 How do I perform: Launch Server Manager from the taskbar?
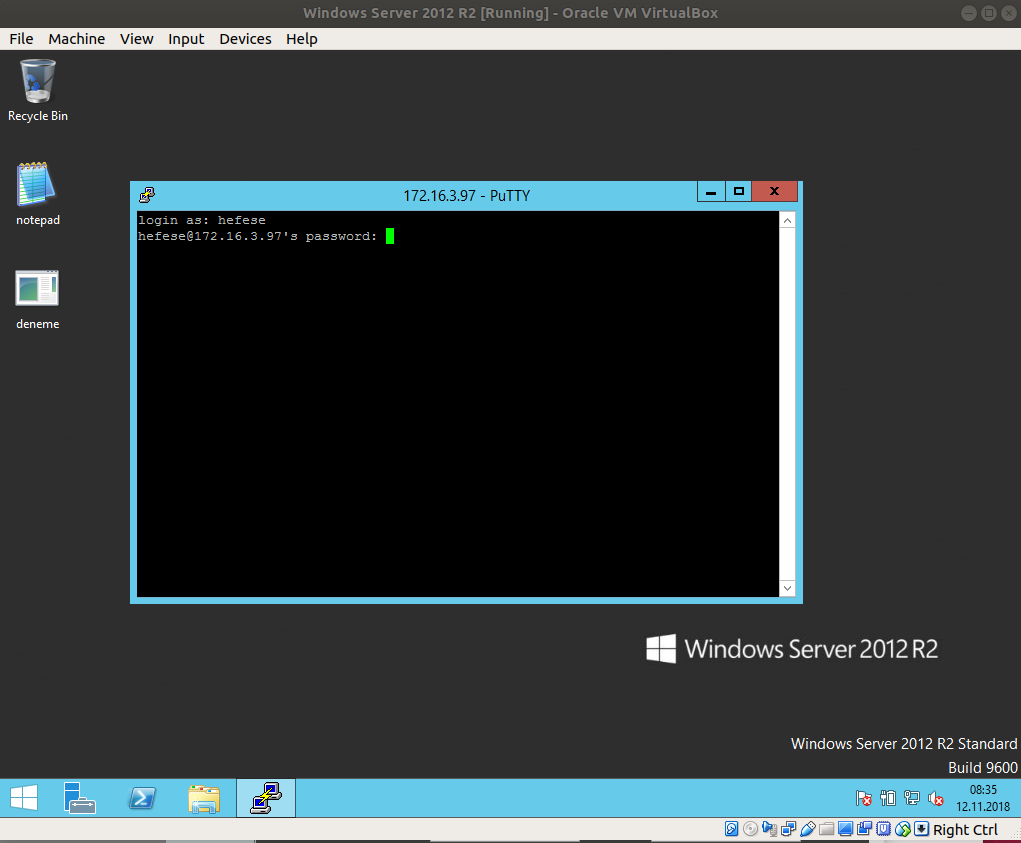79,797
